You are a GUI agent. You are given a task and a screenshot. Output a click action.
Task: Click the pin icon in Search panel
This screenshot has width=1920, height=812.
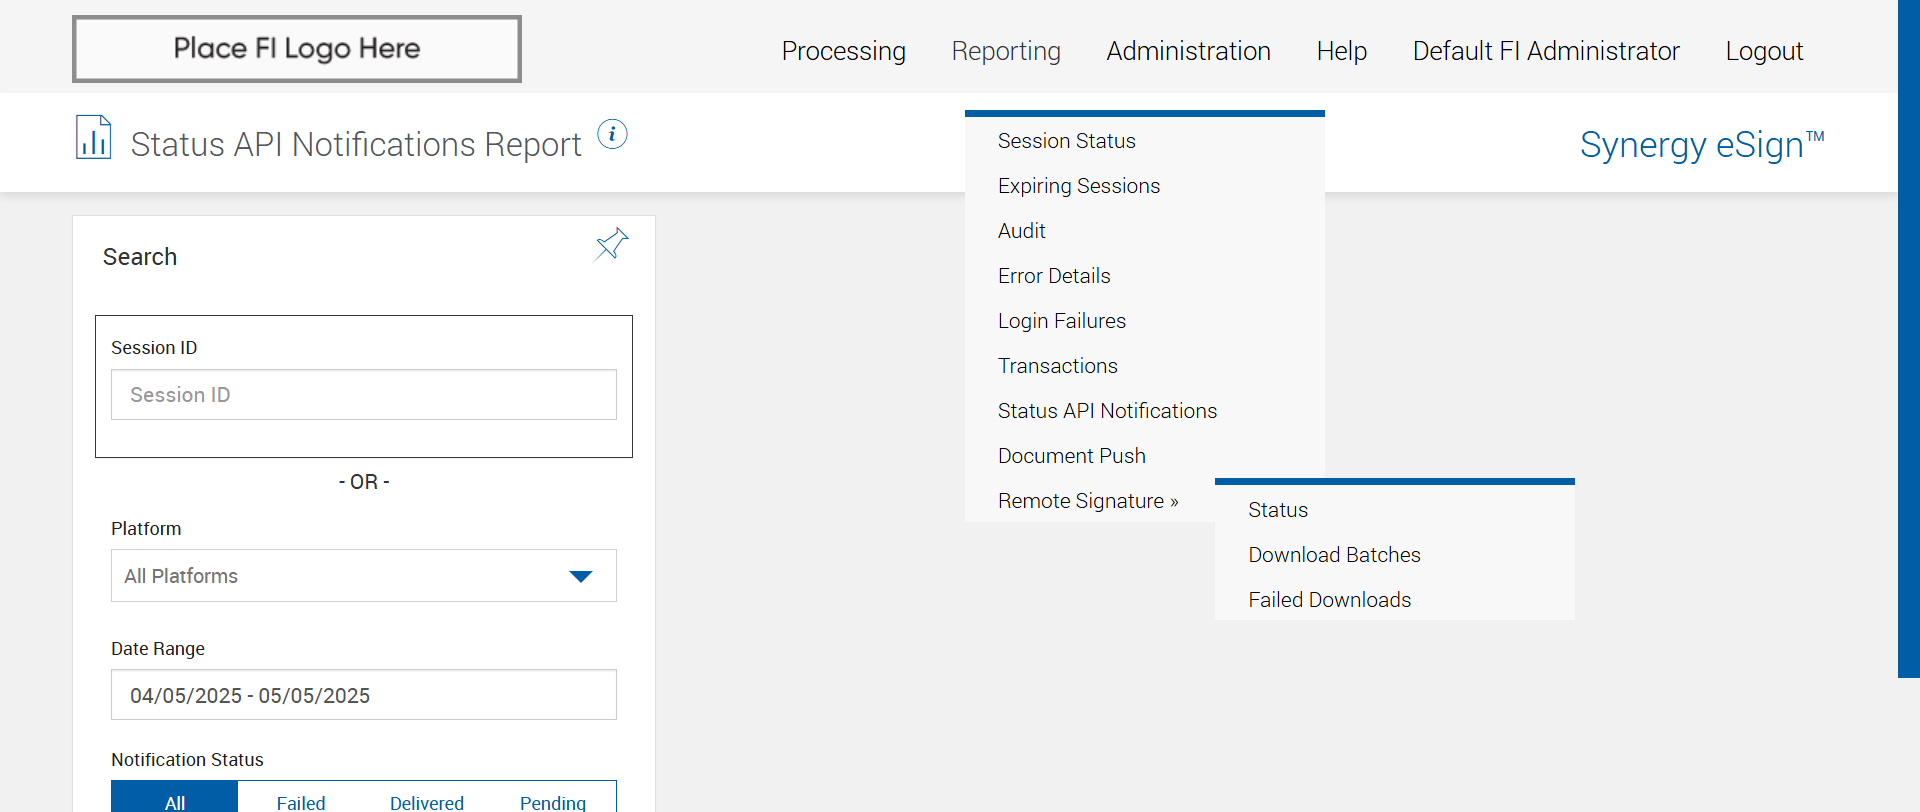[x=611, y=244]
